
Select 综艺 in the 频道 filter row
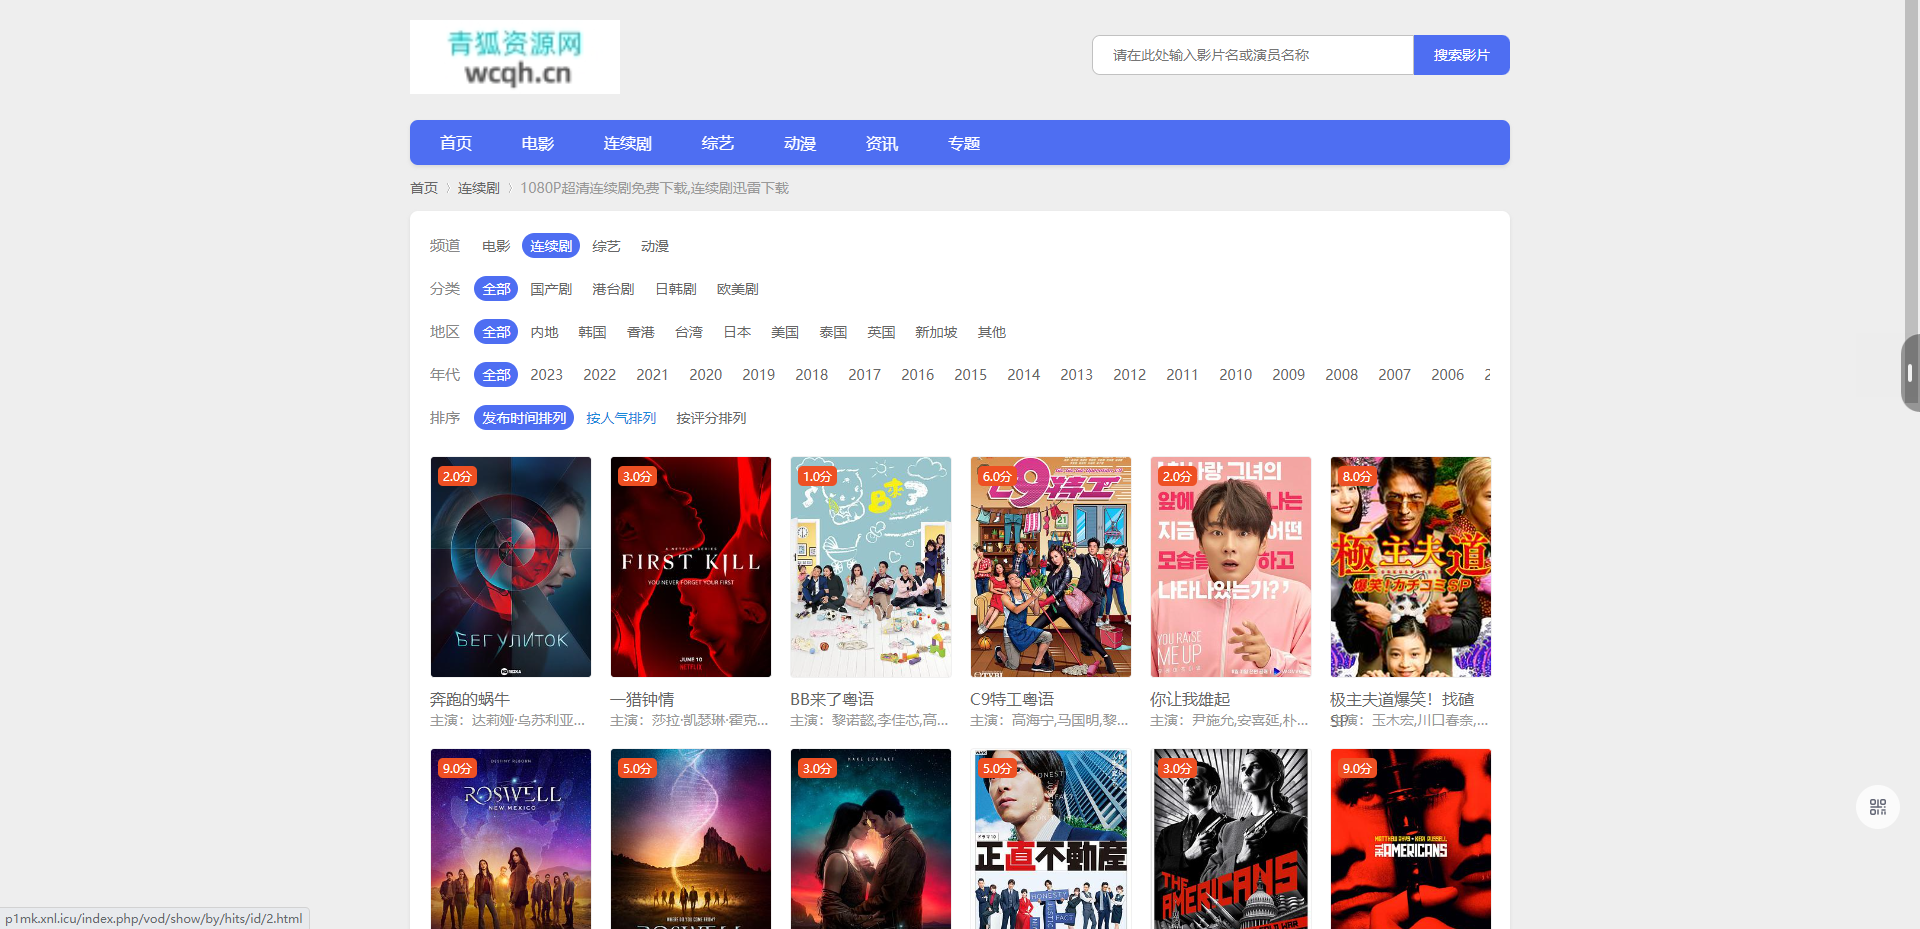click(606, 246)
